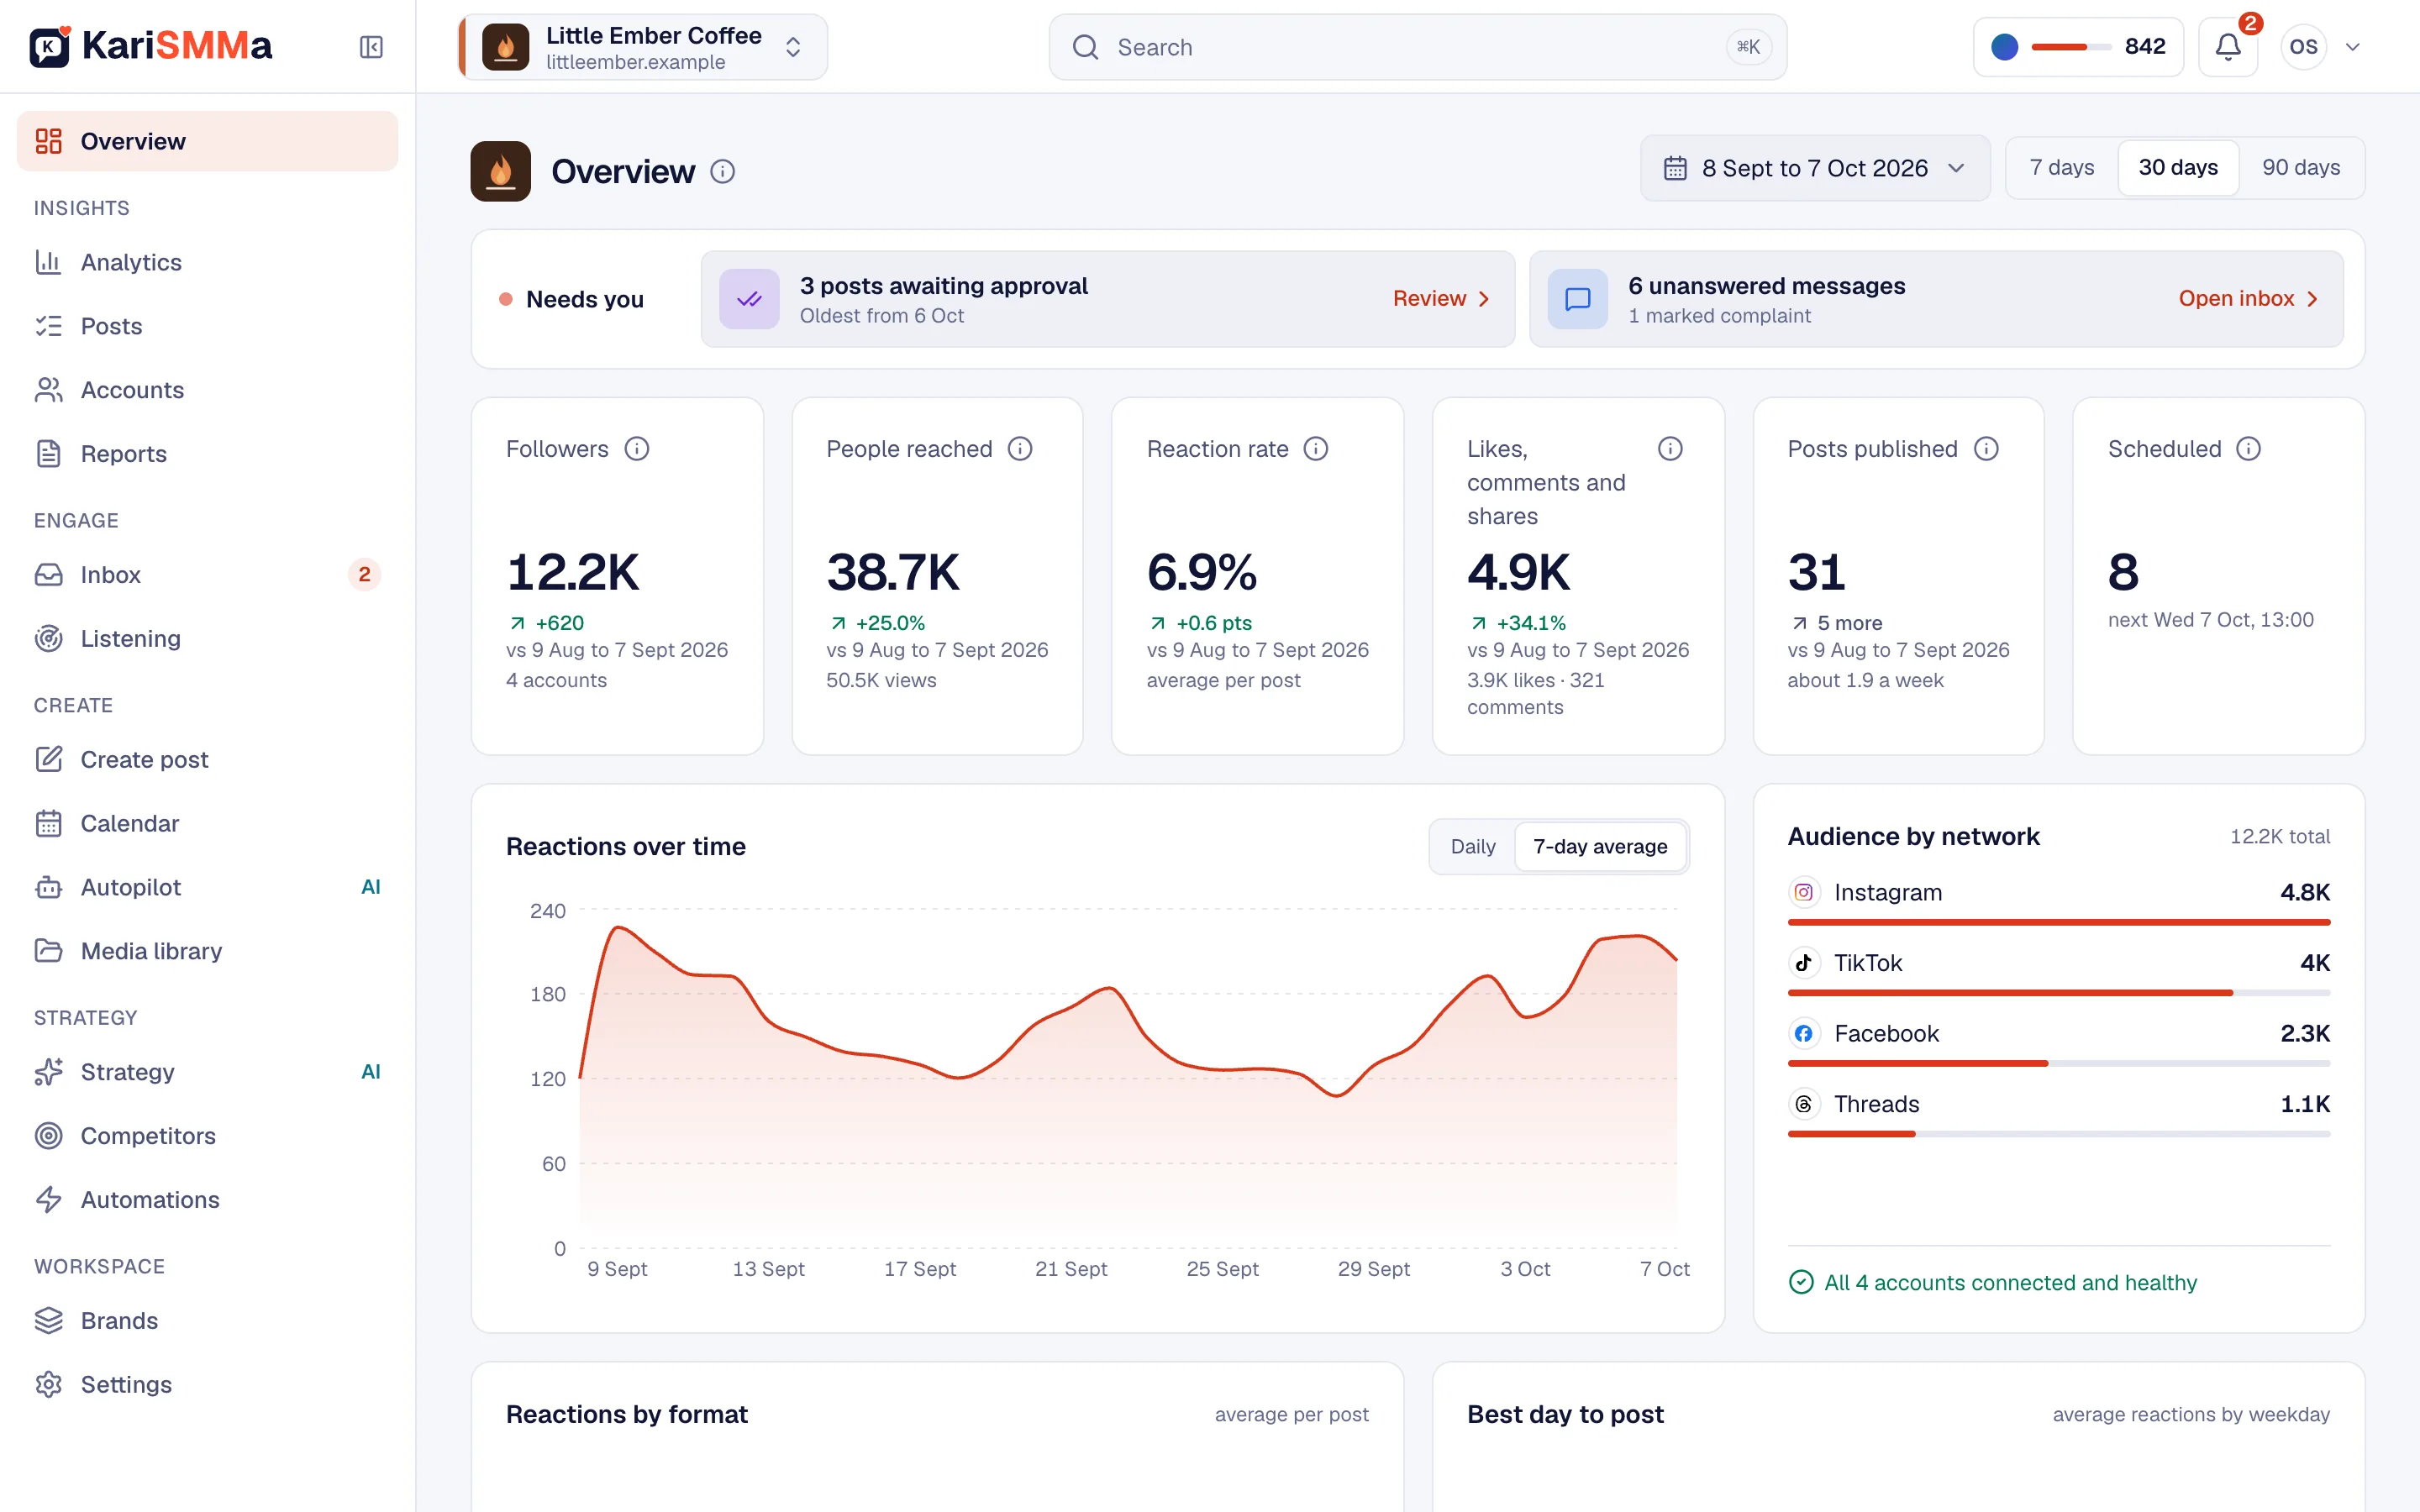The width and height of the screenshot is (2420, 1512).
Task: Click the blue message bubble icon
Action: click(x=1577, y=299)
